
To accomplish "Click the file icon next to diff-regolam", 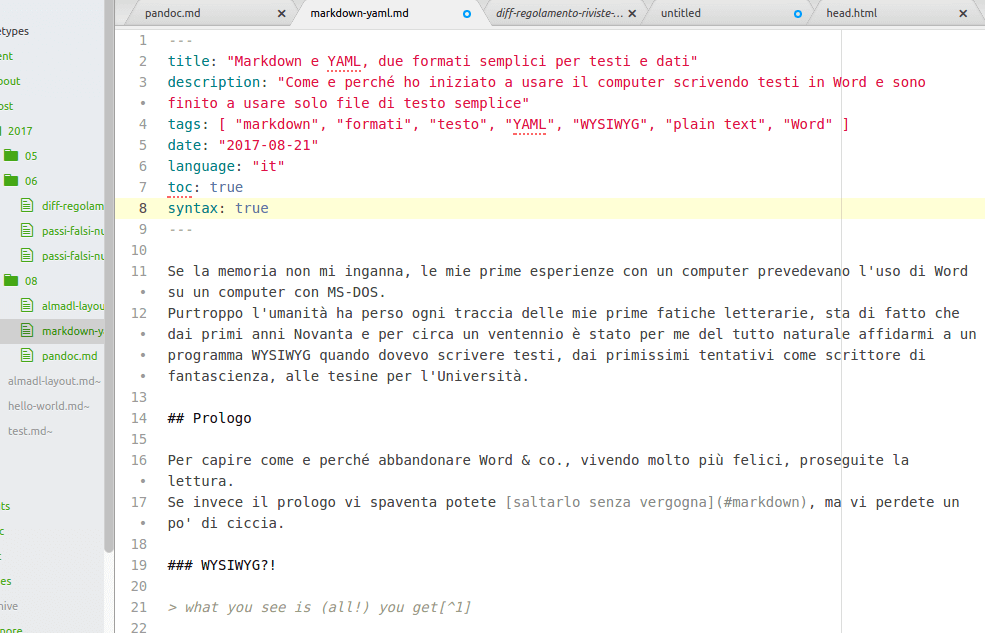I will pos(27,206).
